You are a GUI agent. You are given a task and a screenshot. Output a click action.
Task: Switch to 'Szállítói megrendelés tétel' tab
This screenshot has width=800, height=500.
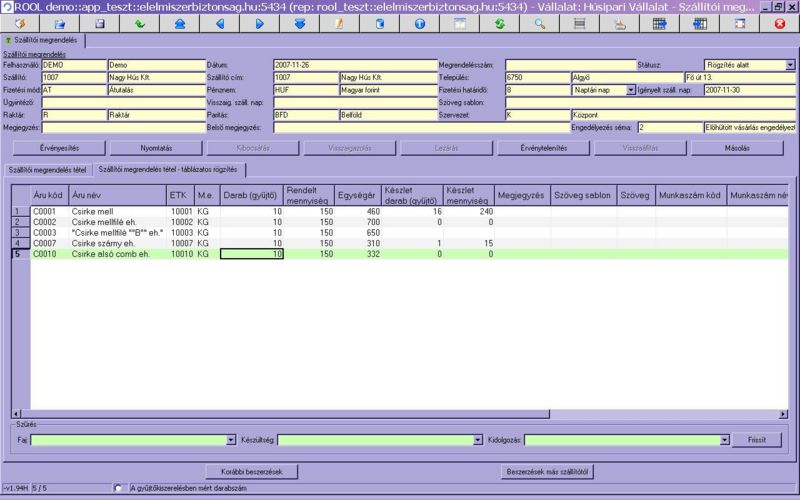[46, 169]
